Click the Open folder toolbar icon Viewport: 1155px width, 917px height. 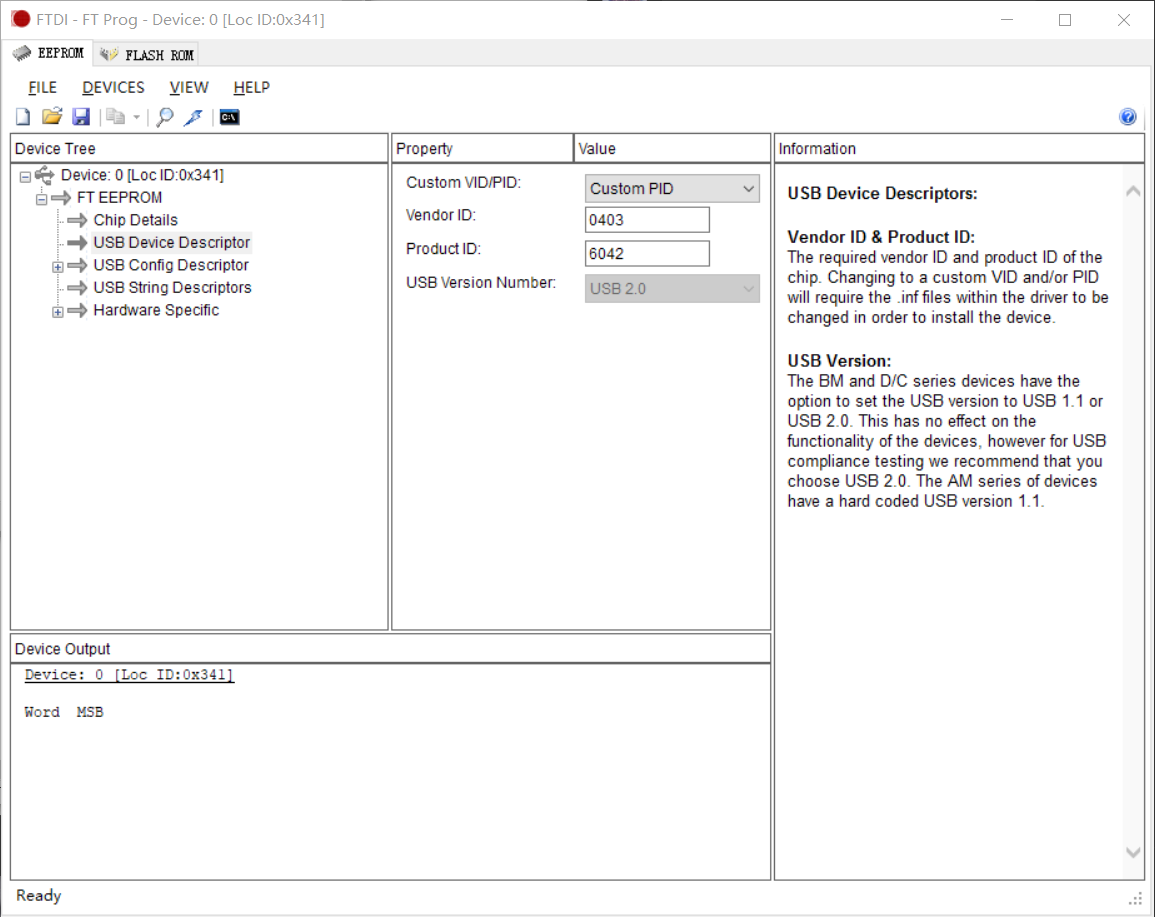click(x=52, y=117)
